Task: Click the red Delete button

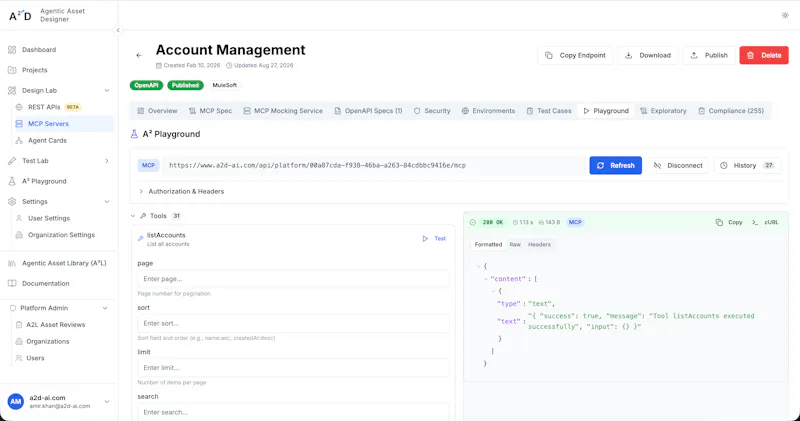Action: coord(764,55)
